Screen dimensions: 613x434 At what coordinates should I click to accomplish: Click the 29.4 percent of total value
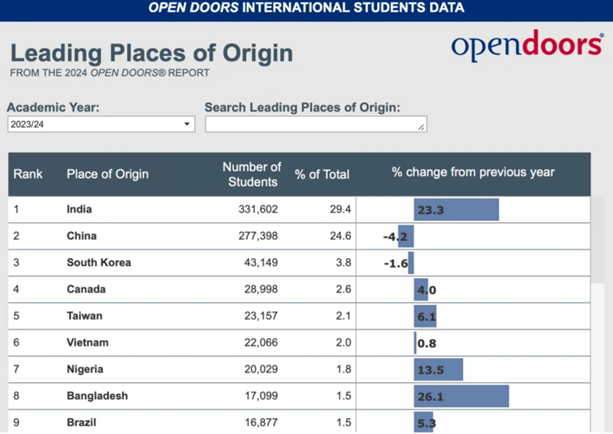(340, 209)
